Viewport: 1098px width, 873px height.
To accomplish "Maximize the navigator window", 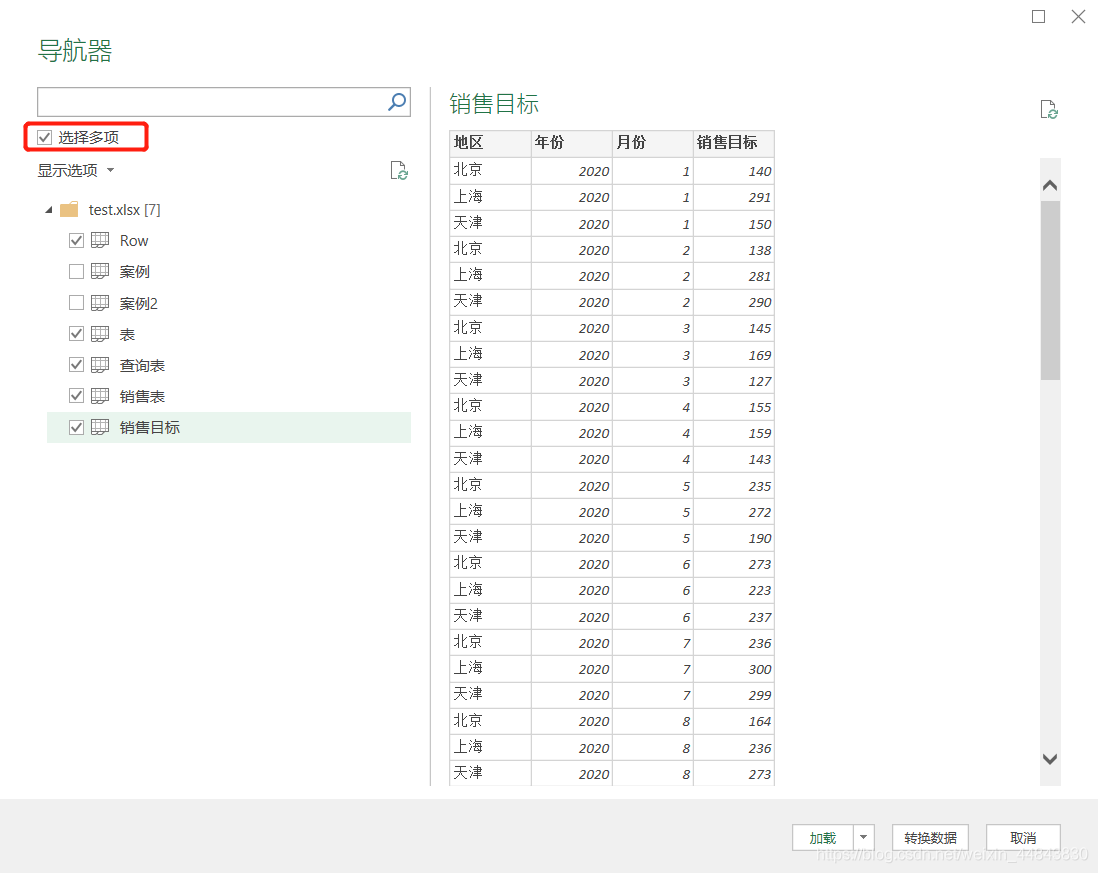I will click(x=1038, y=16).
